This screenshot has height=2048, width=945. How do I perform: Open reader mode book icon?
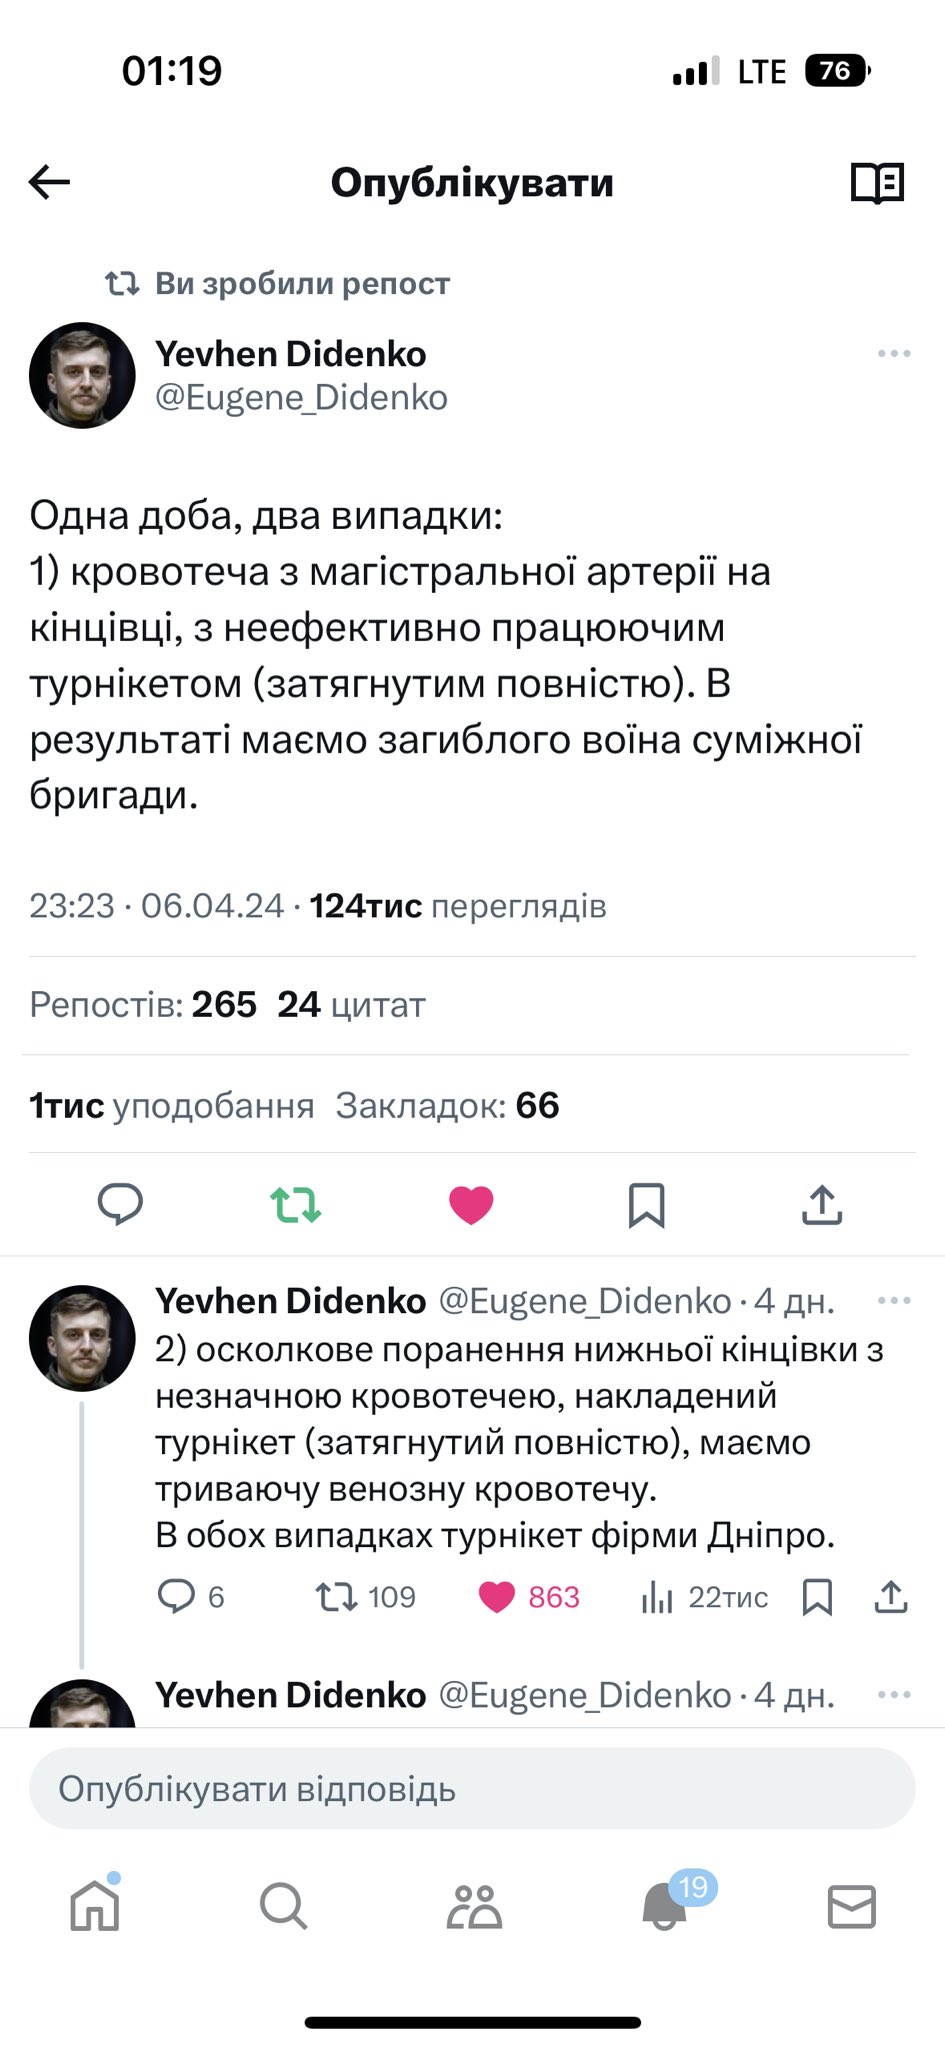[877, 183]
